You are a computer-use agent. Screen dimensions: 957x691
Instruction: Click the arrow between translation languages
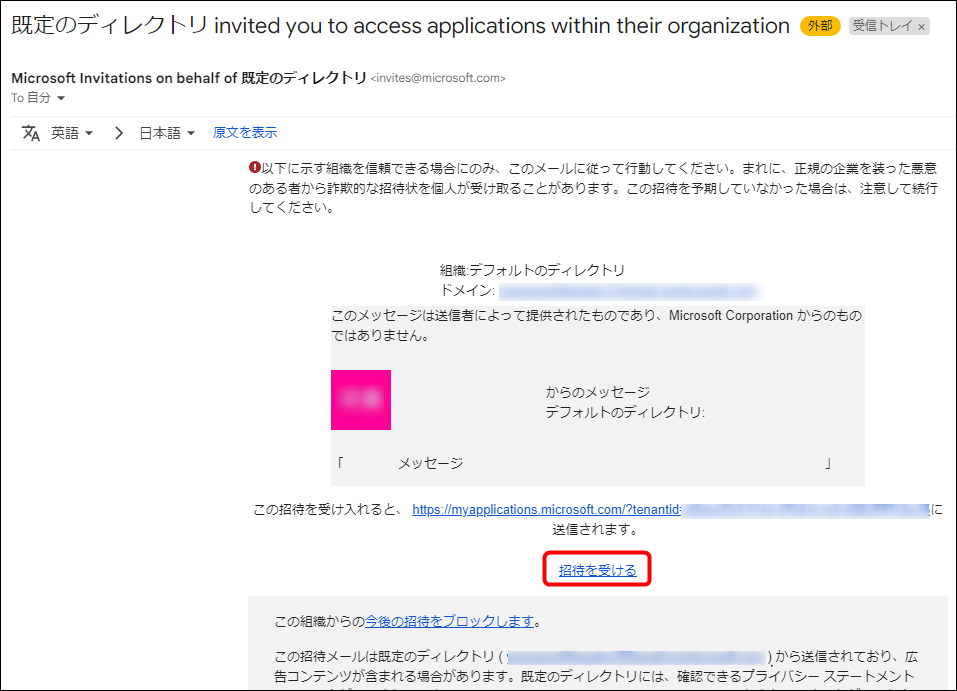(x=118, y=132)
